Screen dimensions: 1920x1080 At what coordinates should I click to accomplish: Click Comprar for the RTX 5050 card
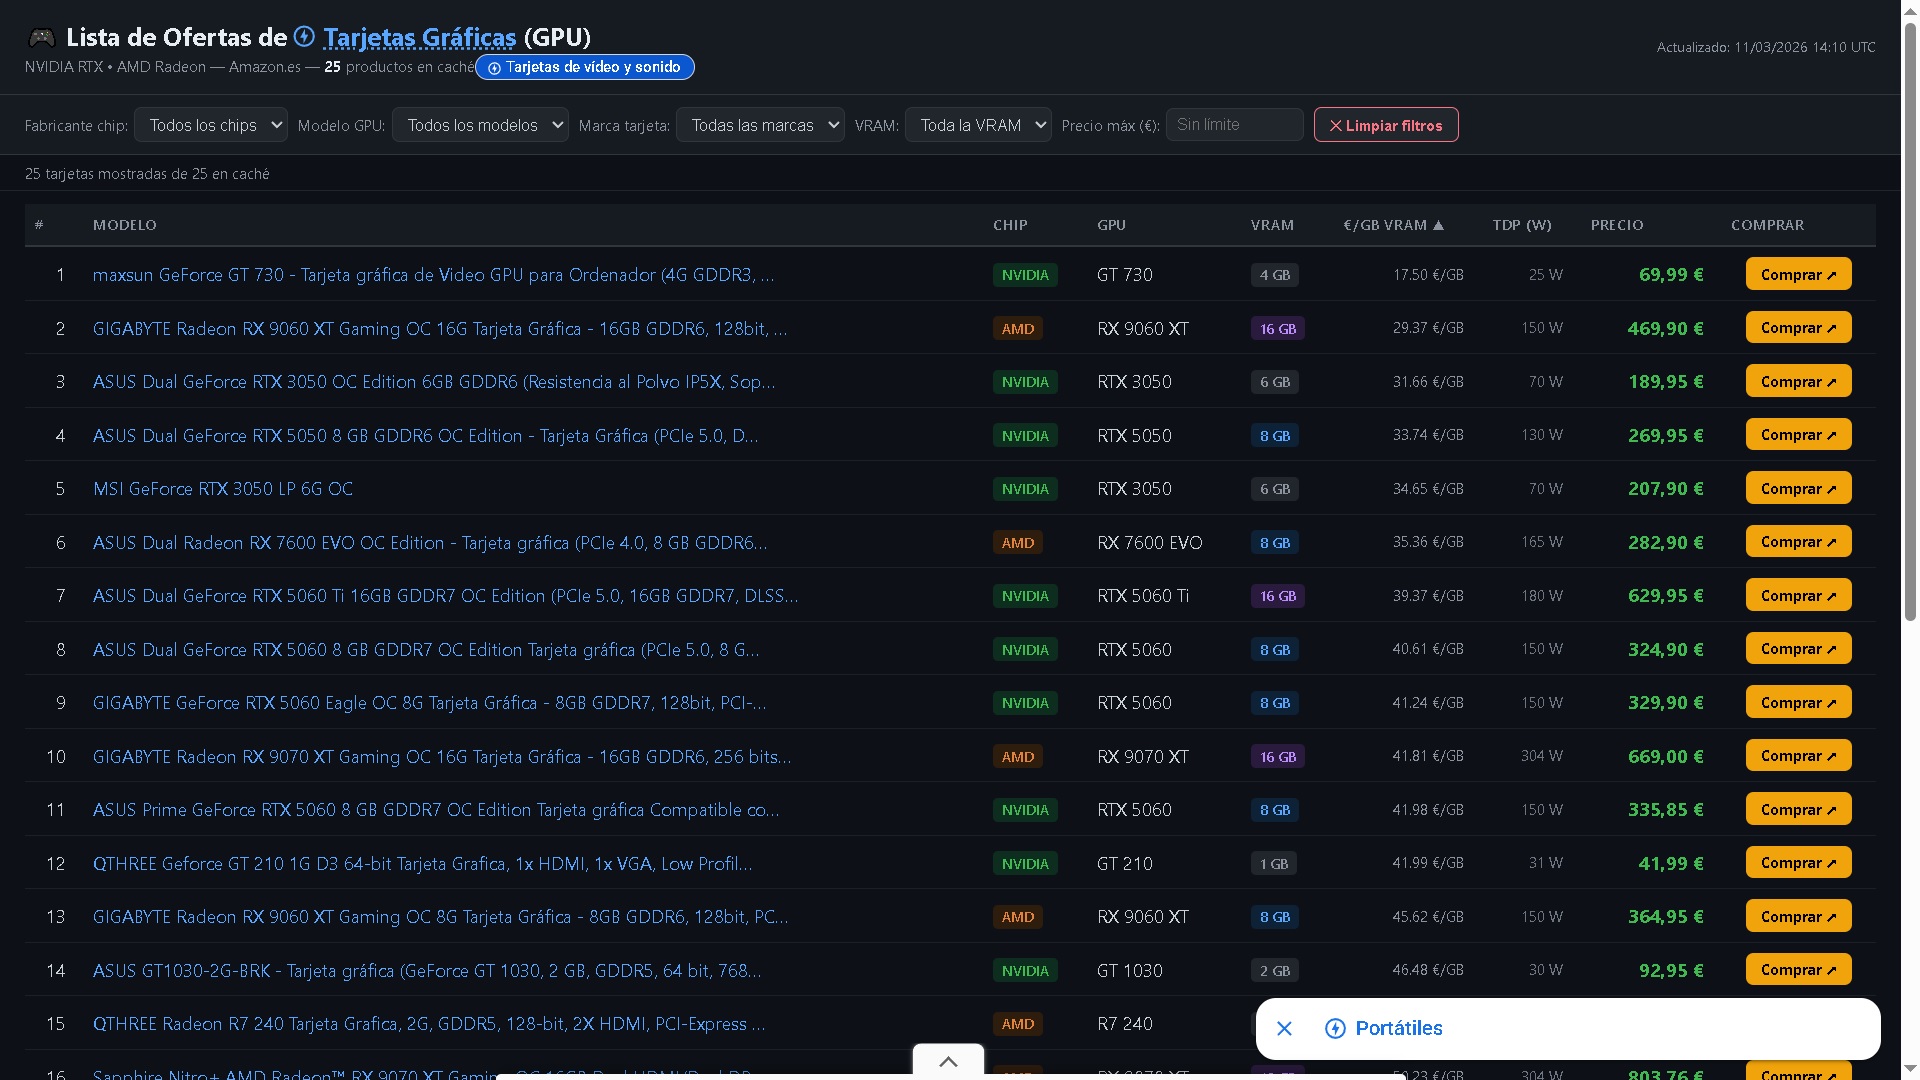1797,435
